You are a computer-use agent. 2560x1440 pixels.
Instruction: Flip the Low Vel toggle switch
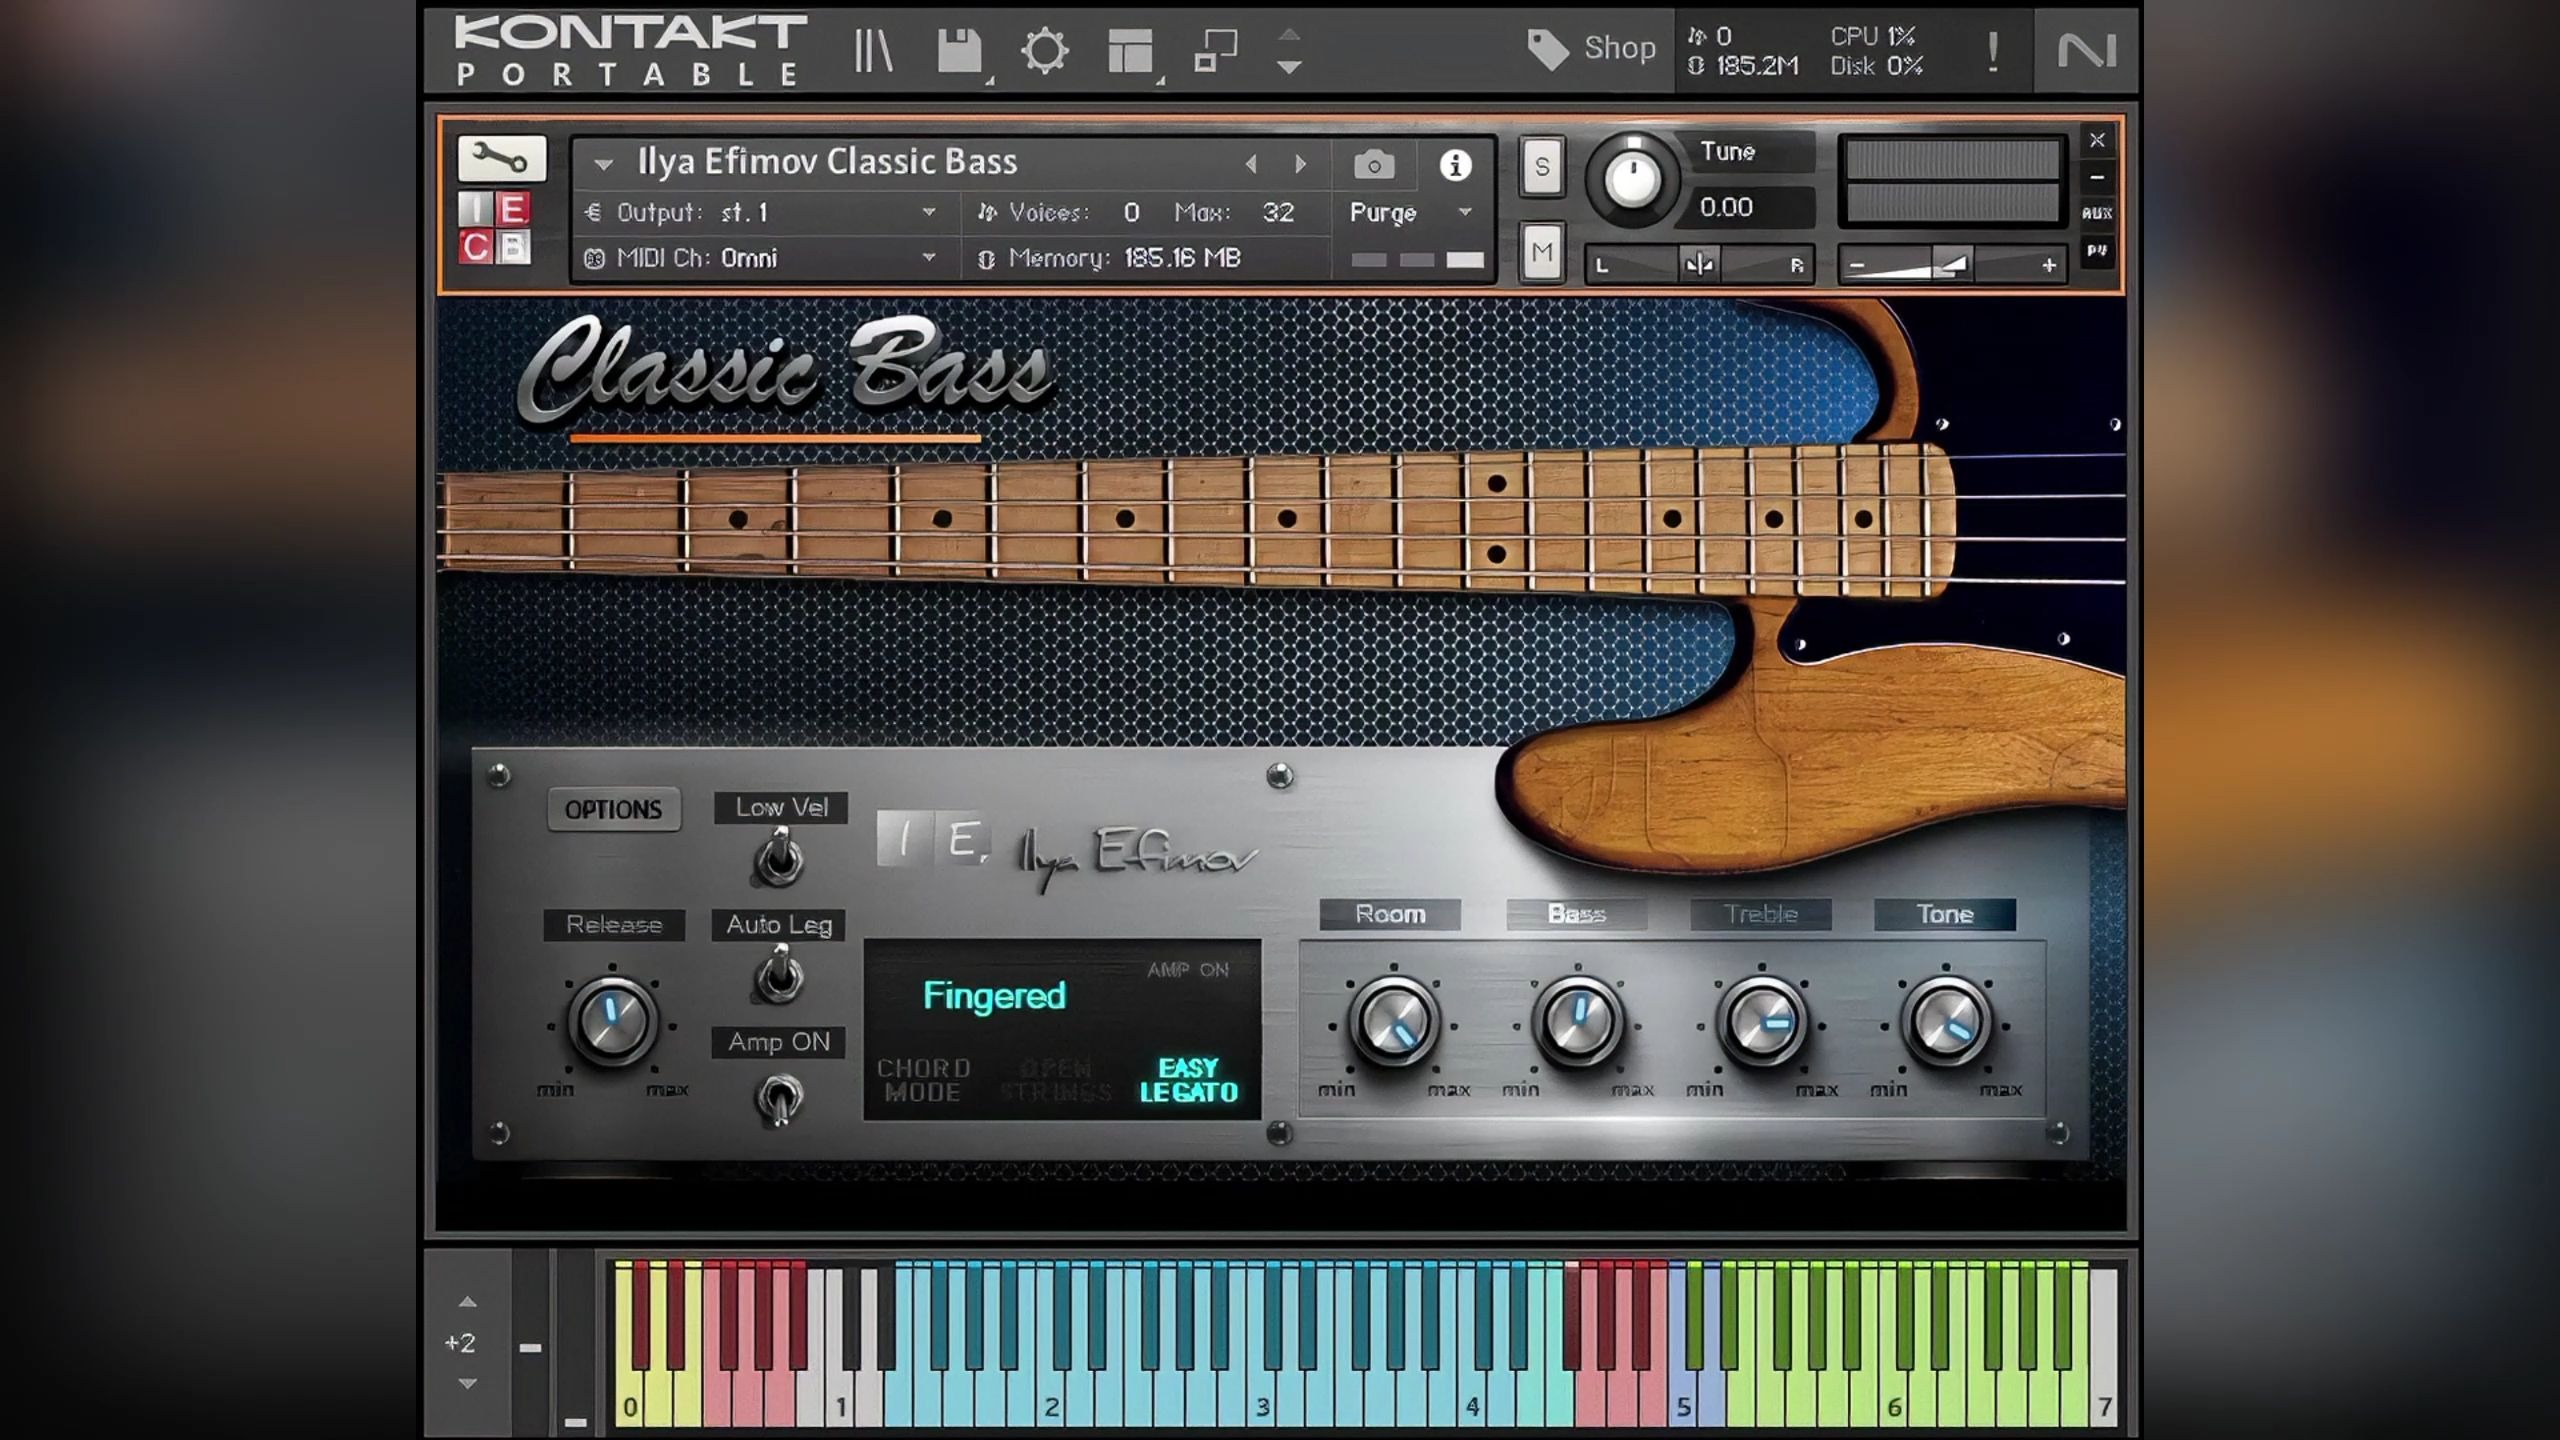779,859
